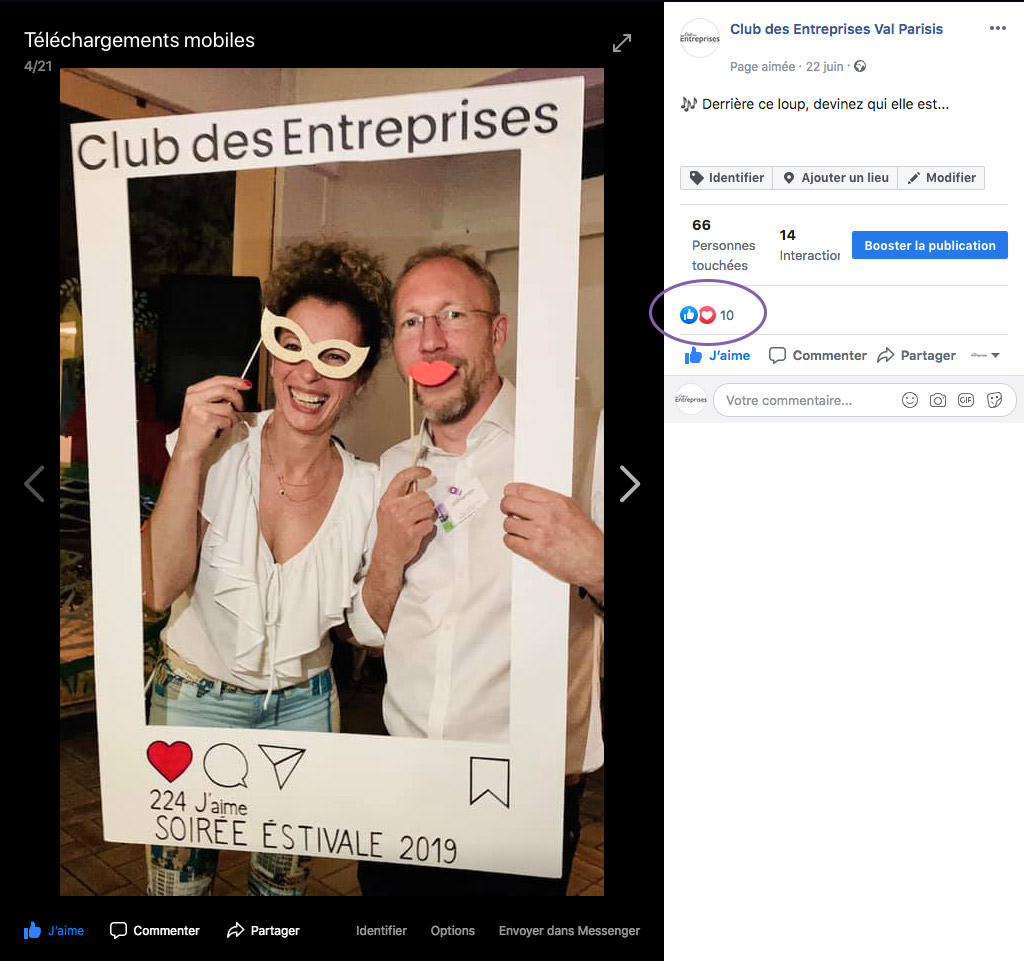
Task: Click the commenter avatar beside comment box
Action: (x=691, y=400)
